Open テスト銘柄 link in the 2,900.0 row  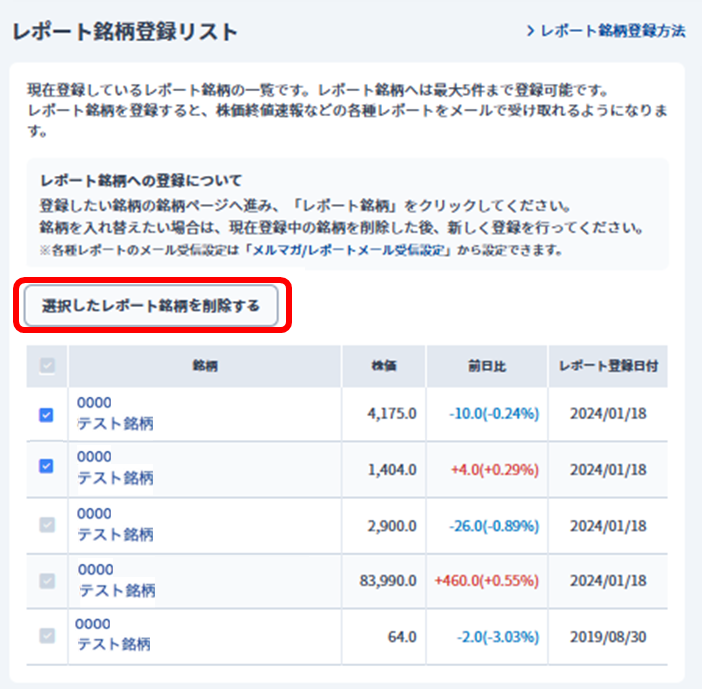coord(115,535)
